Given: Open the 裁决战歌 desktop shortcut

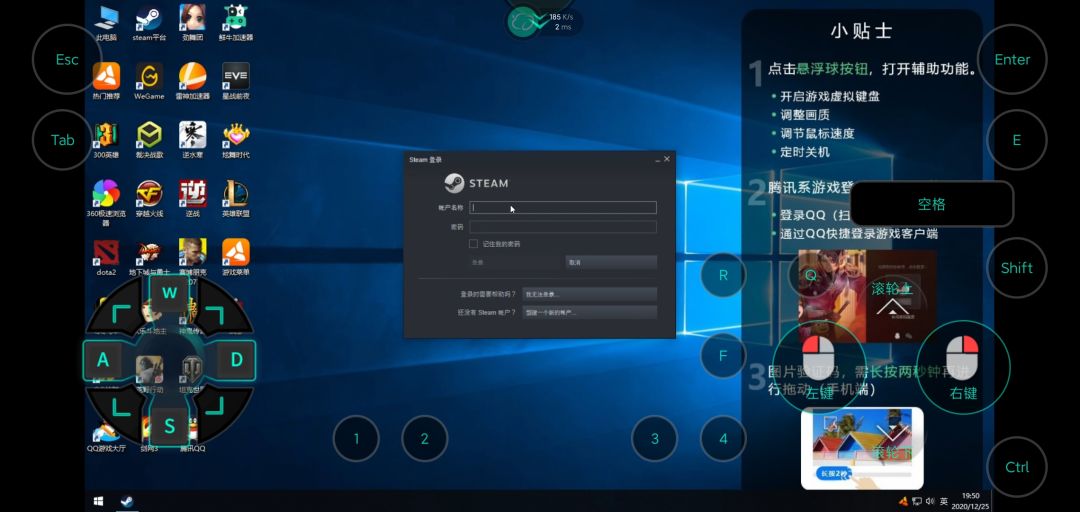Looking at the screenshot, I should (149, 140).
